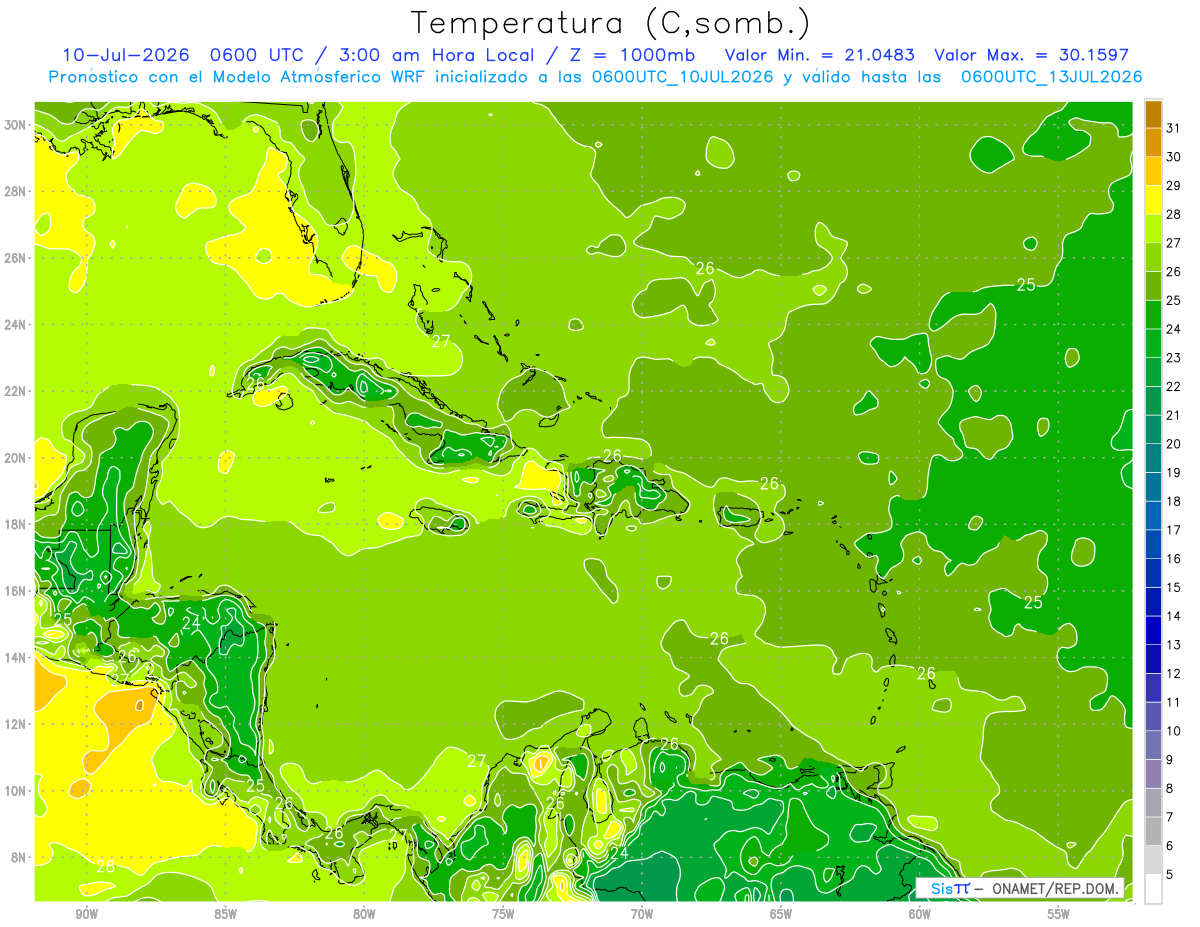This screenshot has width=1200, height=927.
Task: Click the '28N' latitude axis label
Action: [x=17, y=191]
